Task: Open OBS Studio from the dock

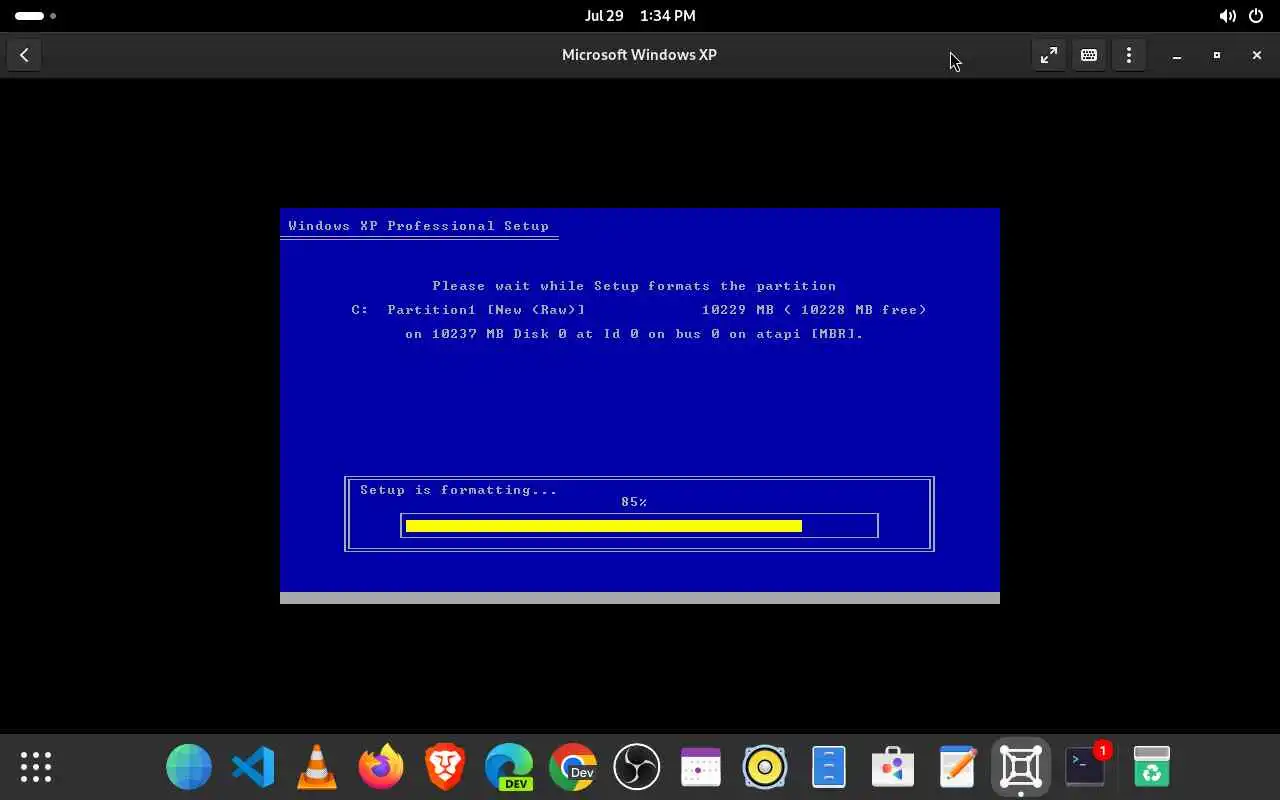Action: click(x=637, y=767)
